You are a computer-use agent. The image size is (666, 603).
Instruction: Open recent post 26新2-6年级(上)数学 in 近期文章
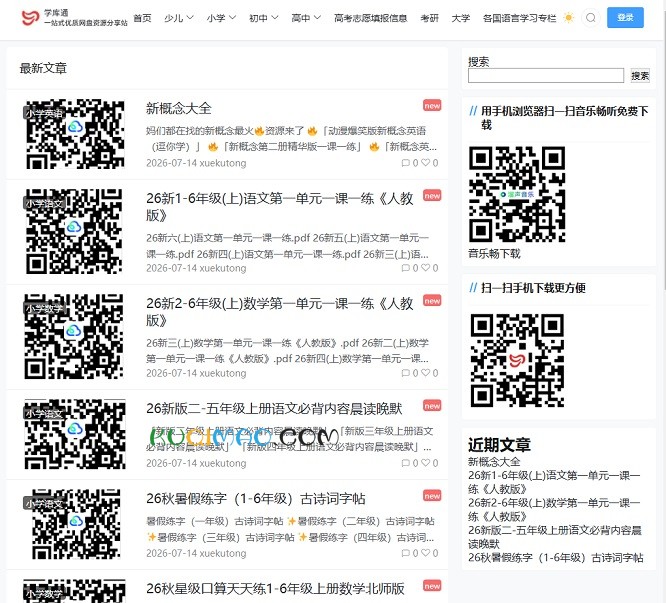[554, 510]
